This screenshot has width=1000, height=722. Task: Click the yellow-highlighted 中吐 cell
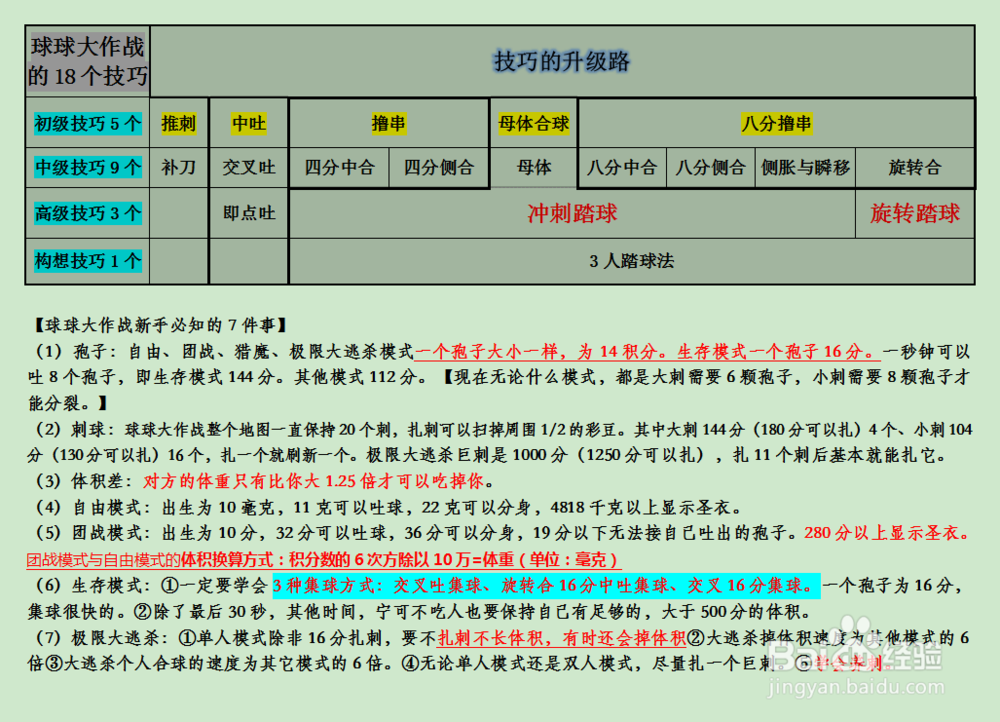[x=248, y=122]
